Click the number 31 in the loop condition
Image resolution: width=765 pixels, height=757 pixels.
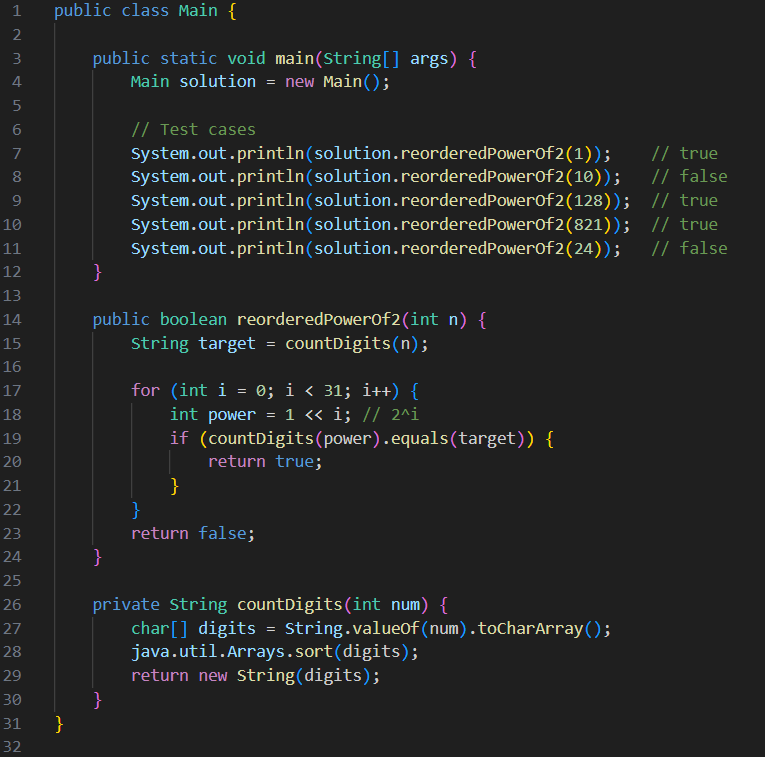click(x=333, y=391)
